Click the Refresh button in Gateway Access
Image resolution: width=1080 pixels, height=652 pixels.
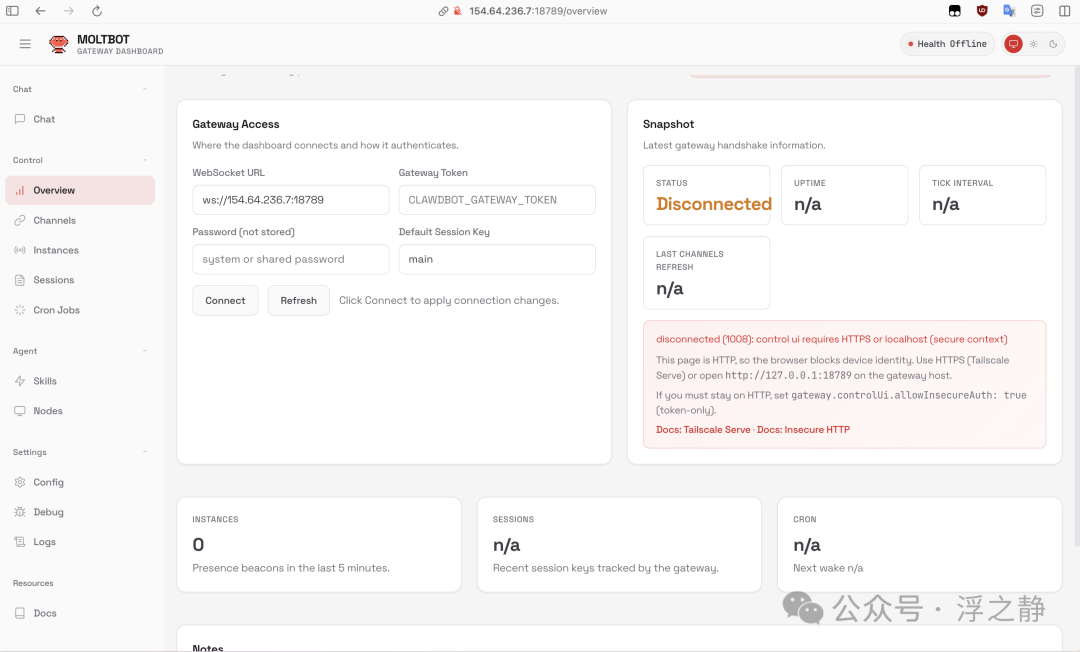coord(298,301)
